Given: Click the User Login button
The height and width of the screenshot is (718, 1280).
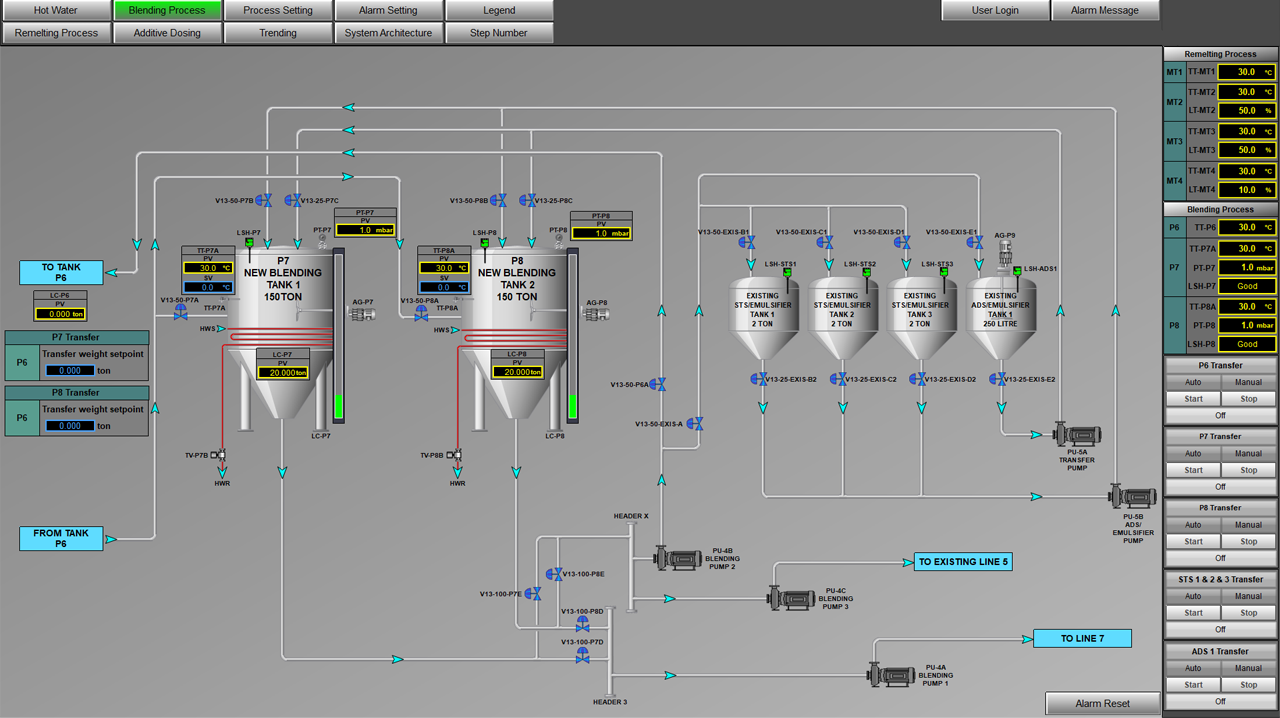Looking at the screenshot, I should click(995, 10).
